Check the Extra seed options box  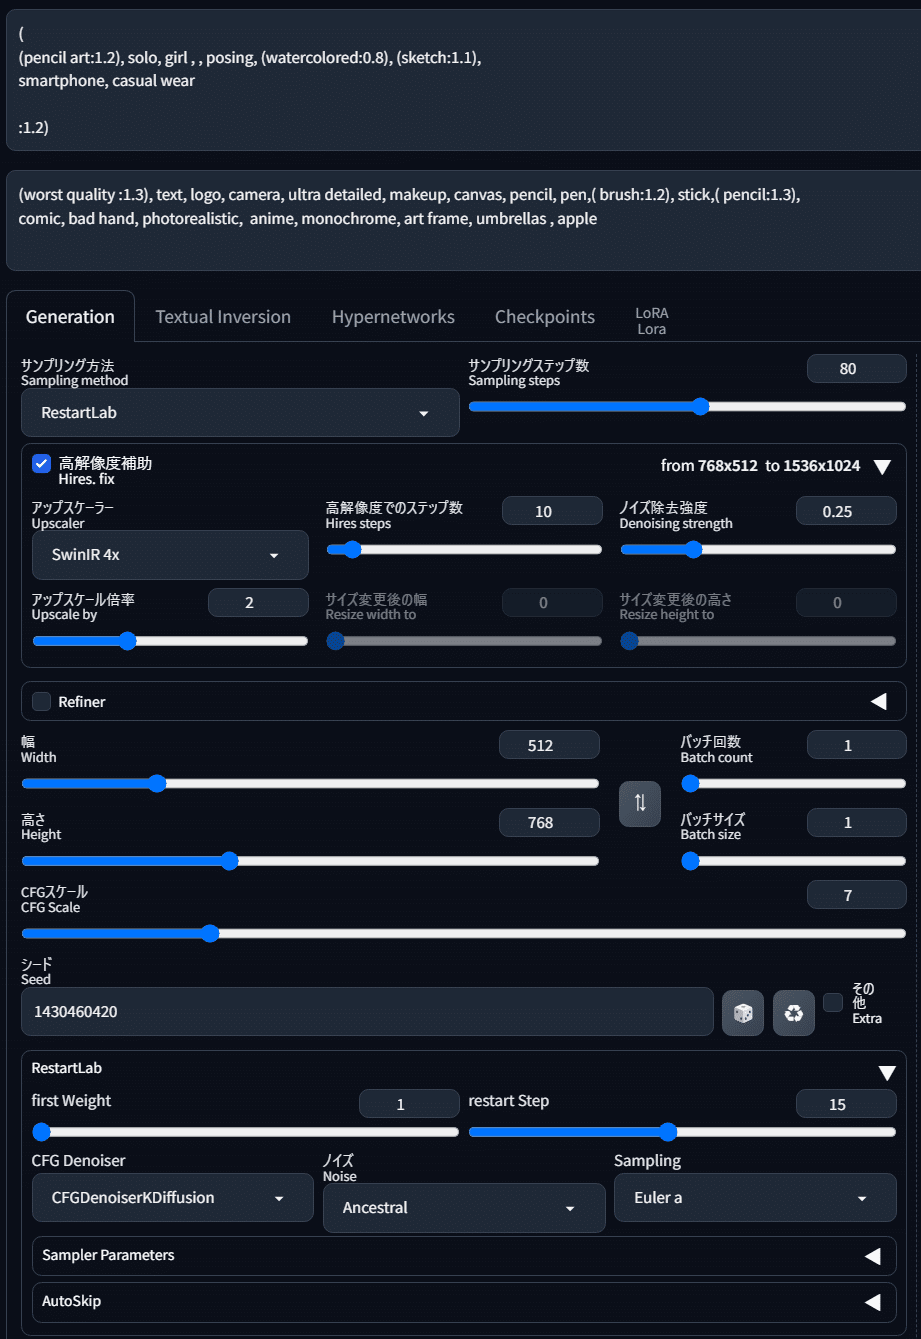click(x=832, y=1000)
